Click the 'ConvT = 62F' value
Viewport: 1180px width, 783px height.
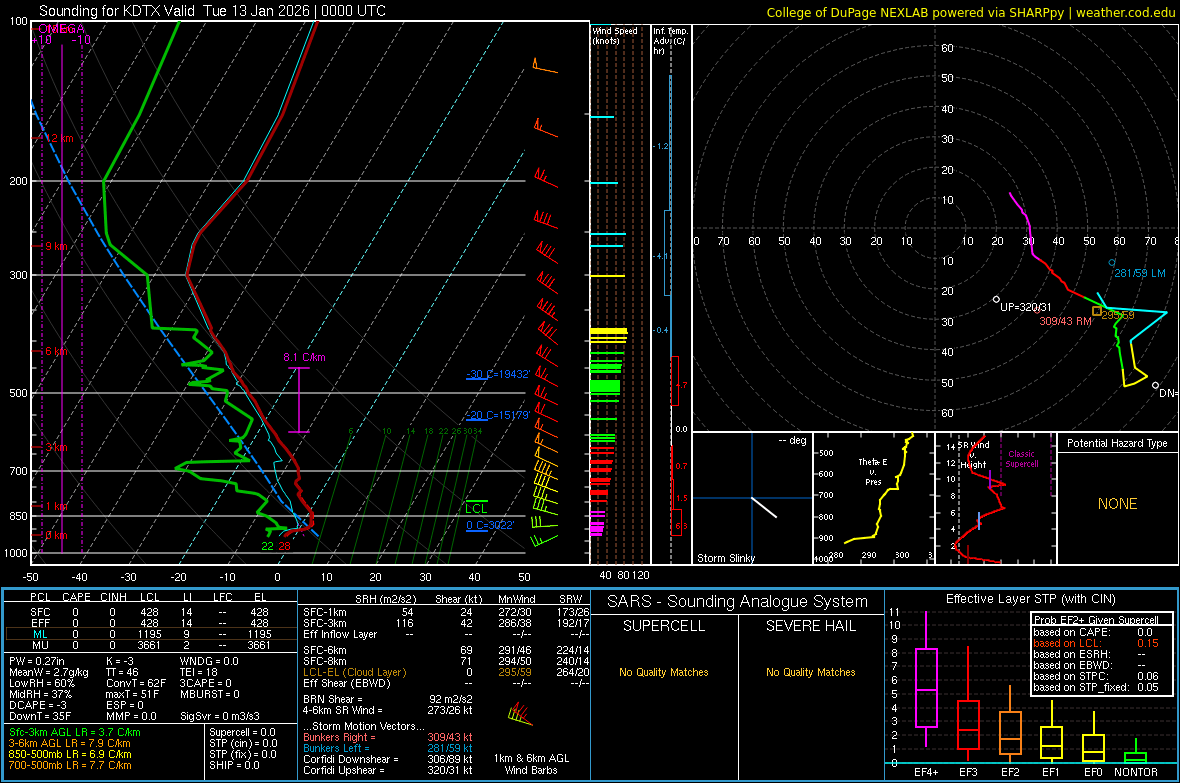click(136, 683)
